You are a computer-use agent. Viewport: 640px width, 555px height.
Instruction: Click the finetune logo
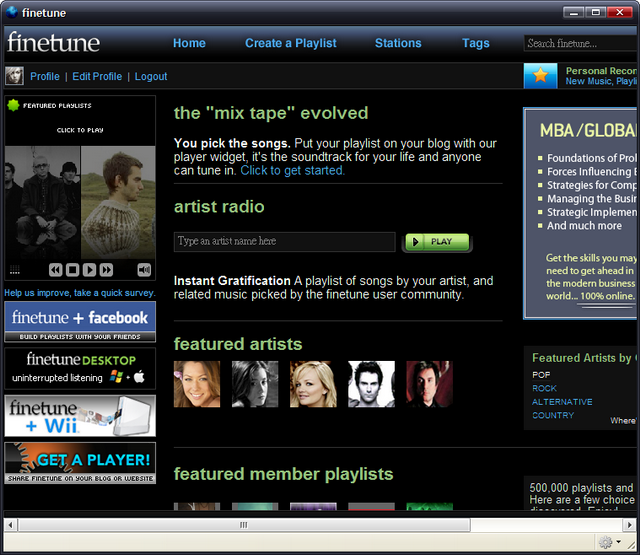[53, 42]
